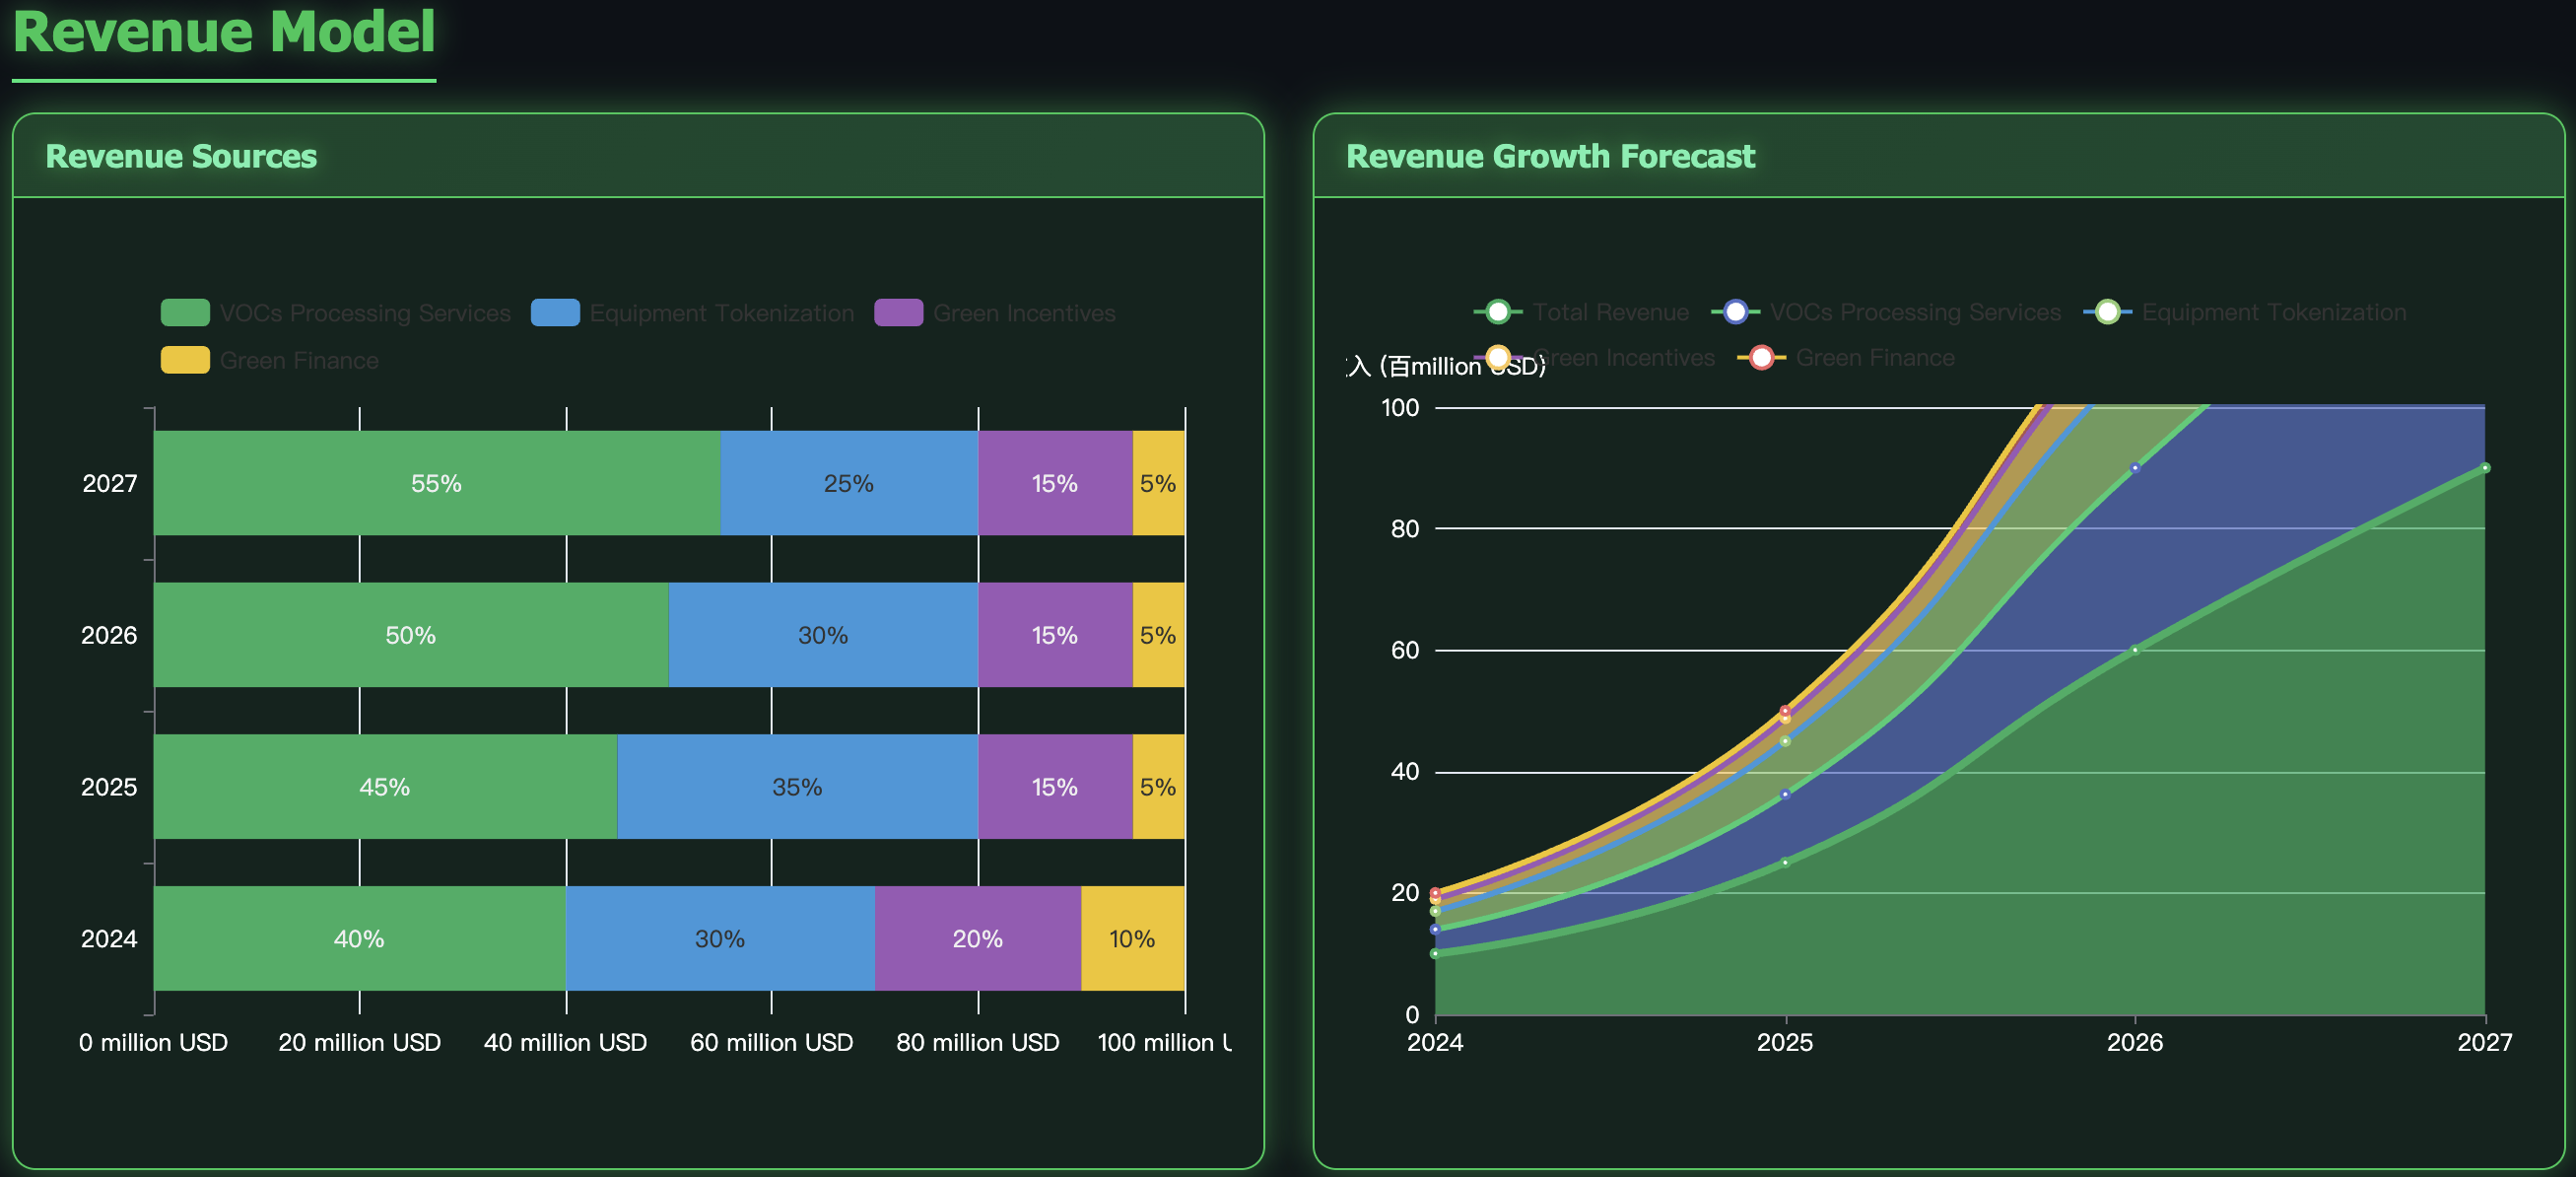Viewport: 2576px width, 1177px height.
Task: Click the 20% purple segment for 2024
Action: (977, 939)
